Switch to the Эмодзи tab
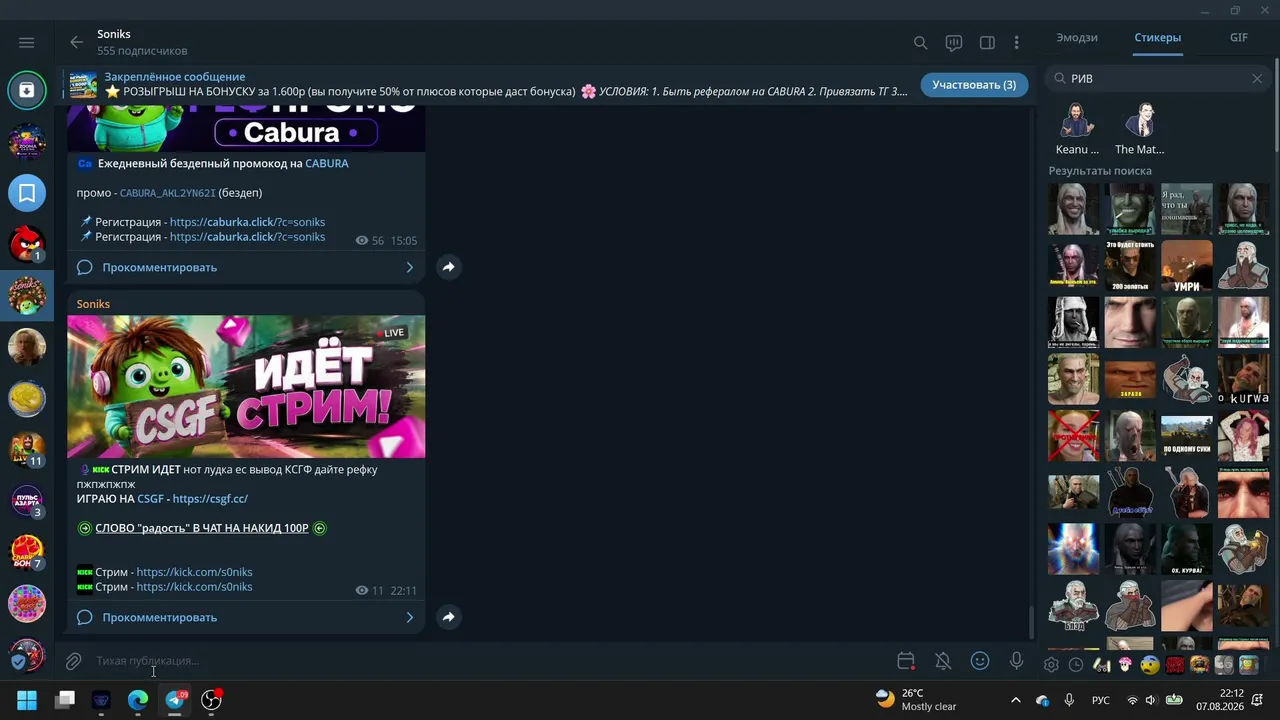1280x720 pixels. point(1077,37)
